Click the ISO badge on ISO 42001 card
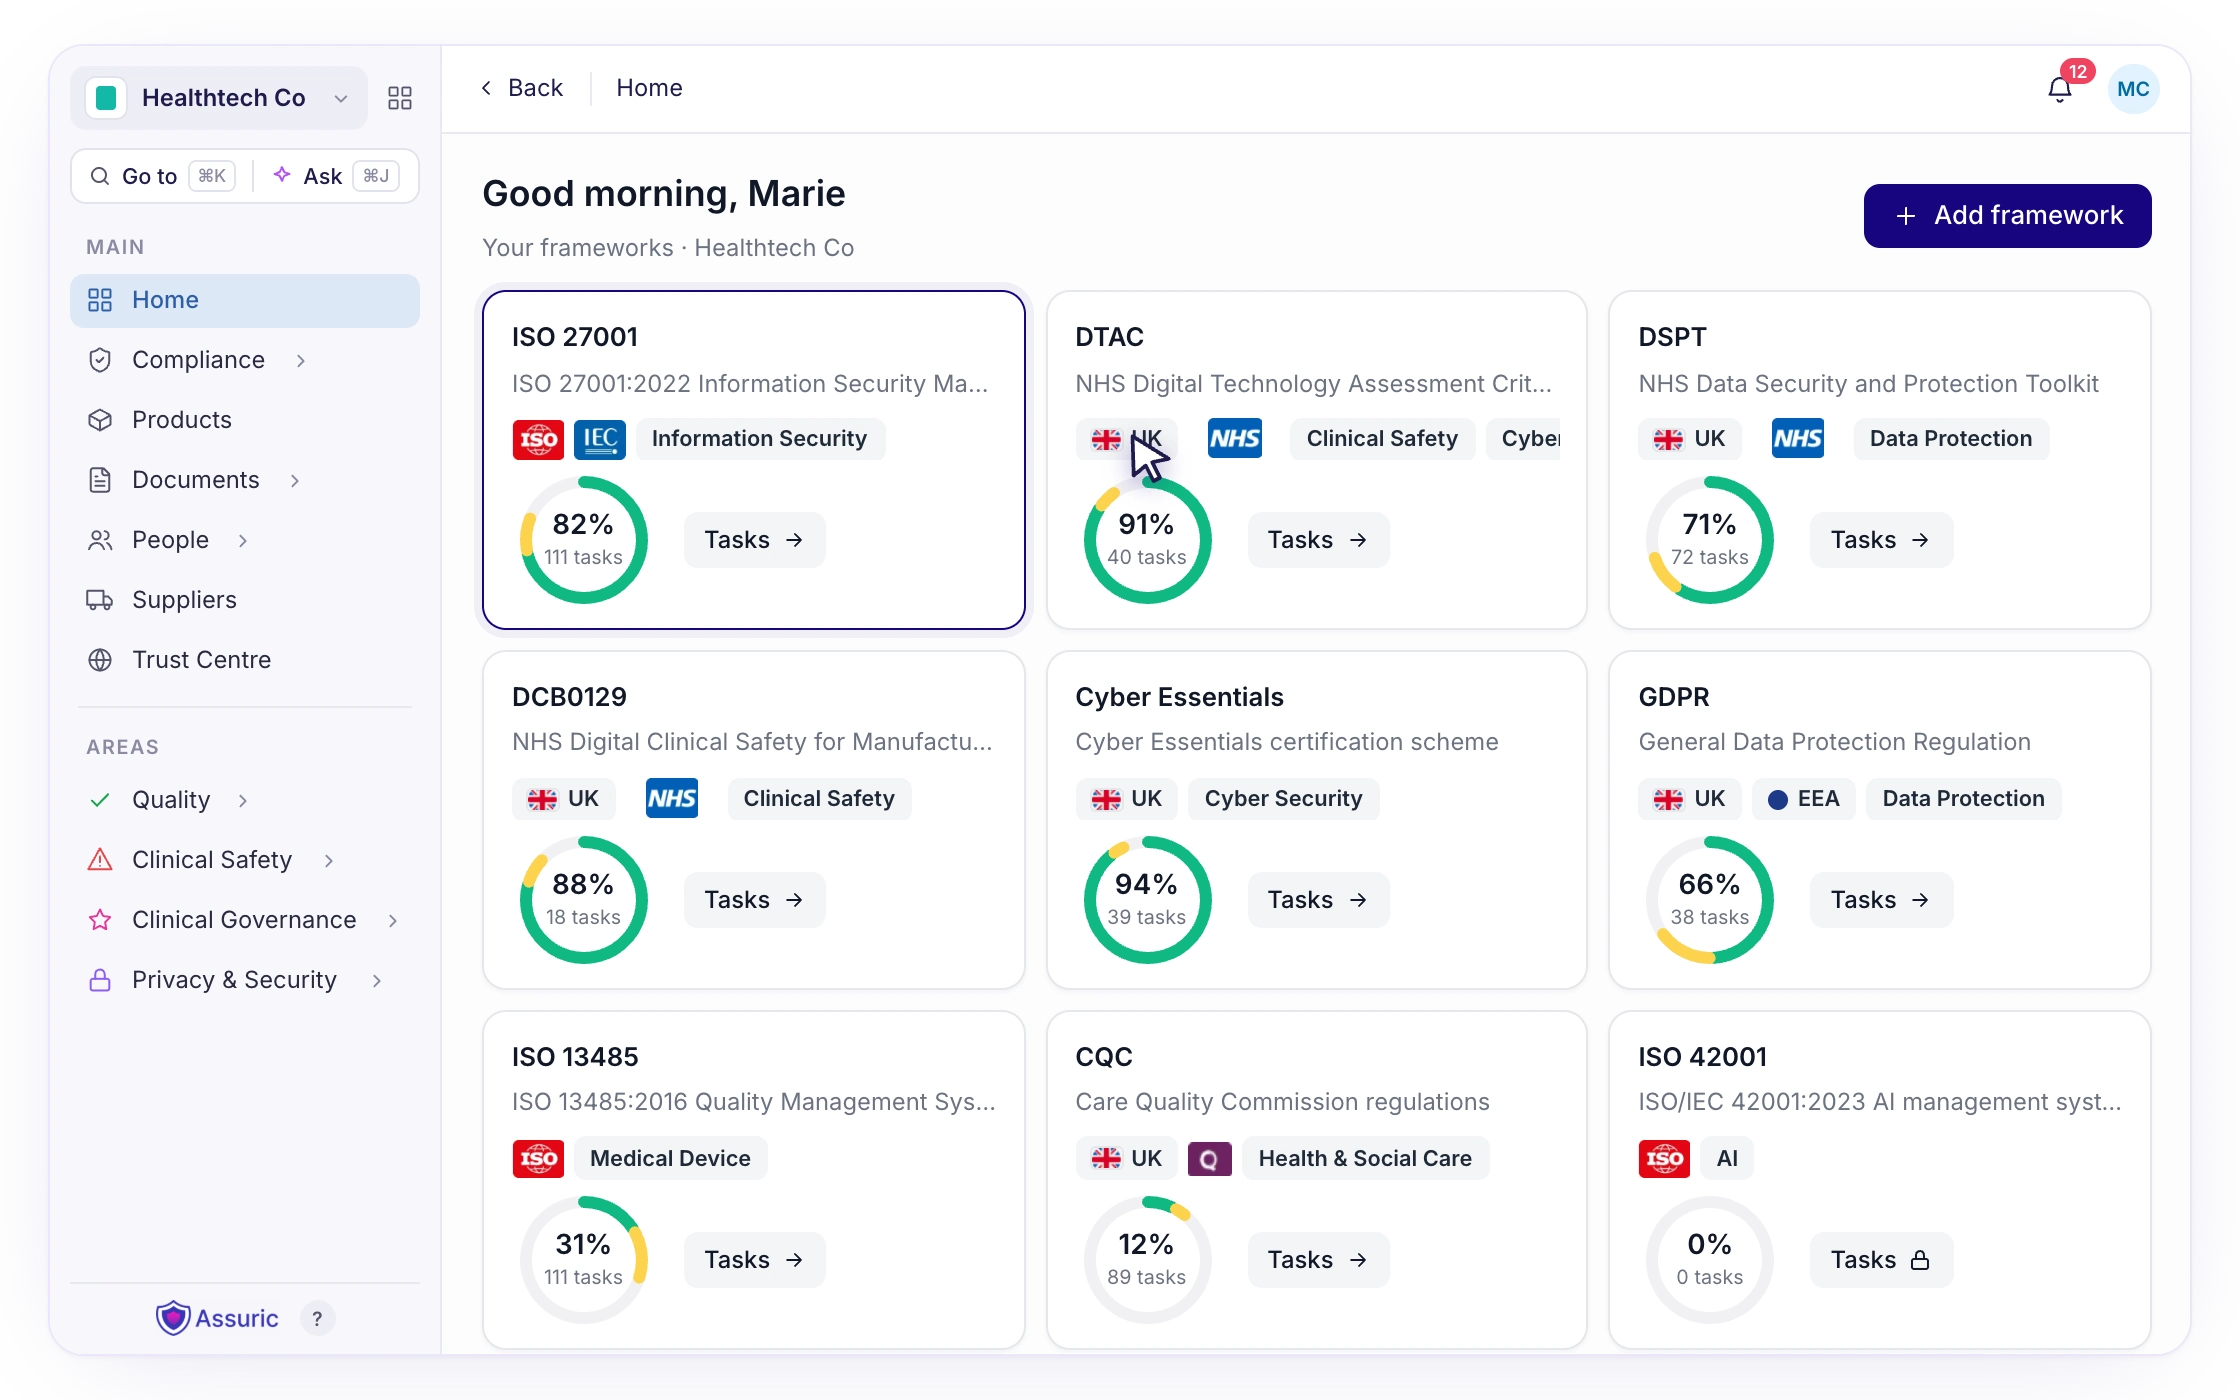2240x1400 pixels. click(1664, 1158)
